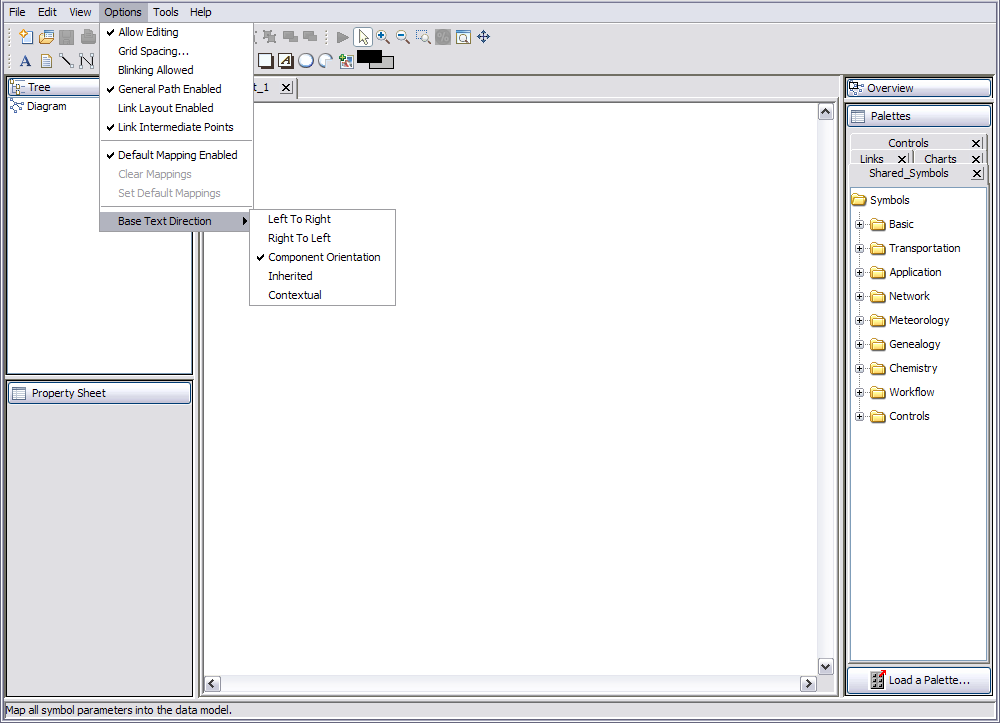Select the ellipse shape tool

[x=306, y=61]
